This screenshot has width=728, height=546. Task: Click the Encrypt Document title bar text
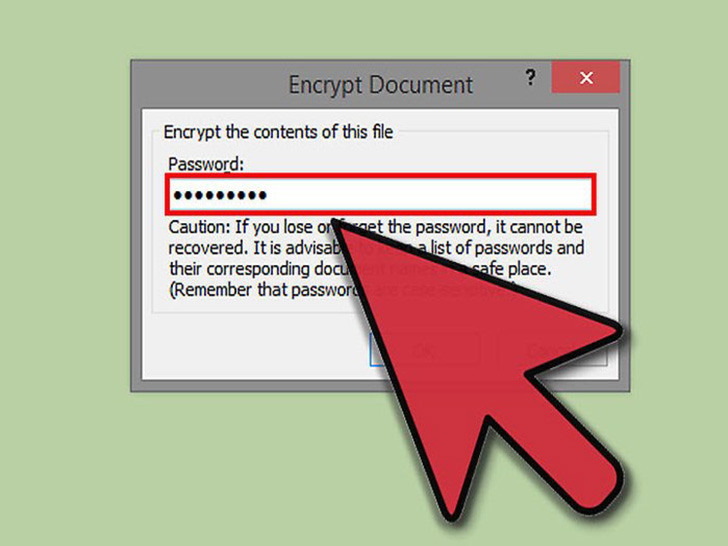pyautogui.click(x=380, y=84)
